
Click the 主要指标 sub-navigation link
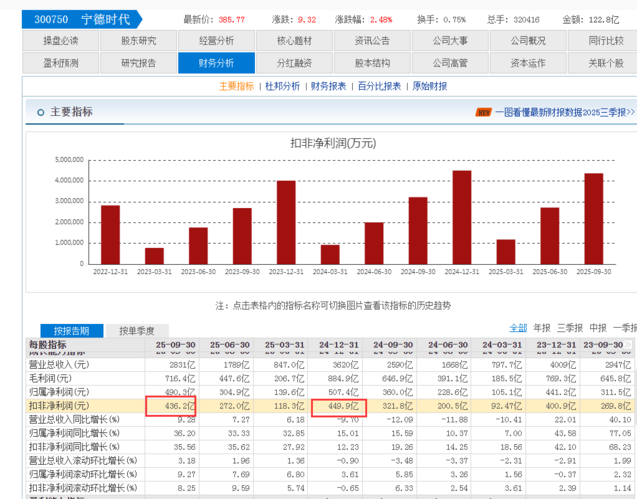236,86
